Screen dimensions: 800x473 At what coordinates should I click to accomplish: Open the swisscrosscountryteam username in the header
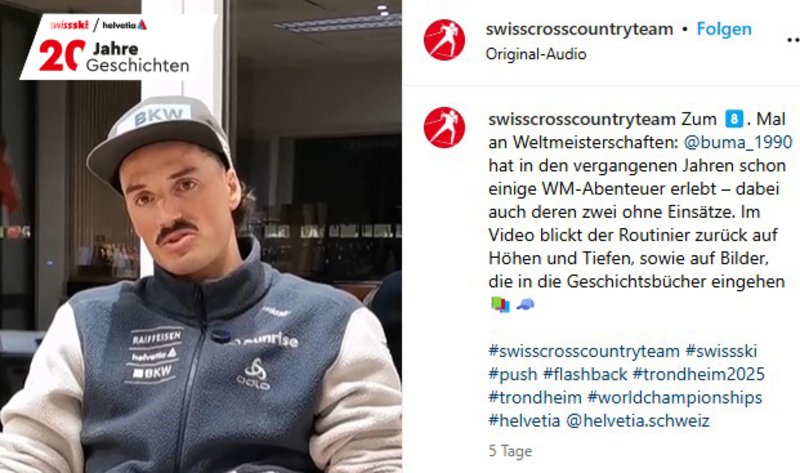pos(579,29)
